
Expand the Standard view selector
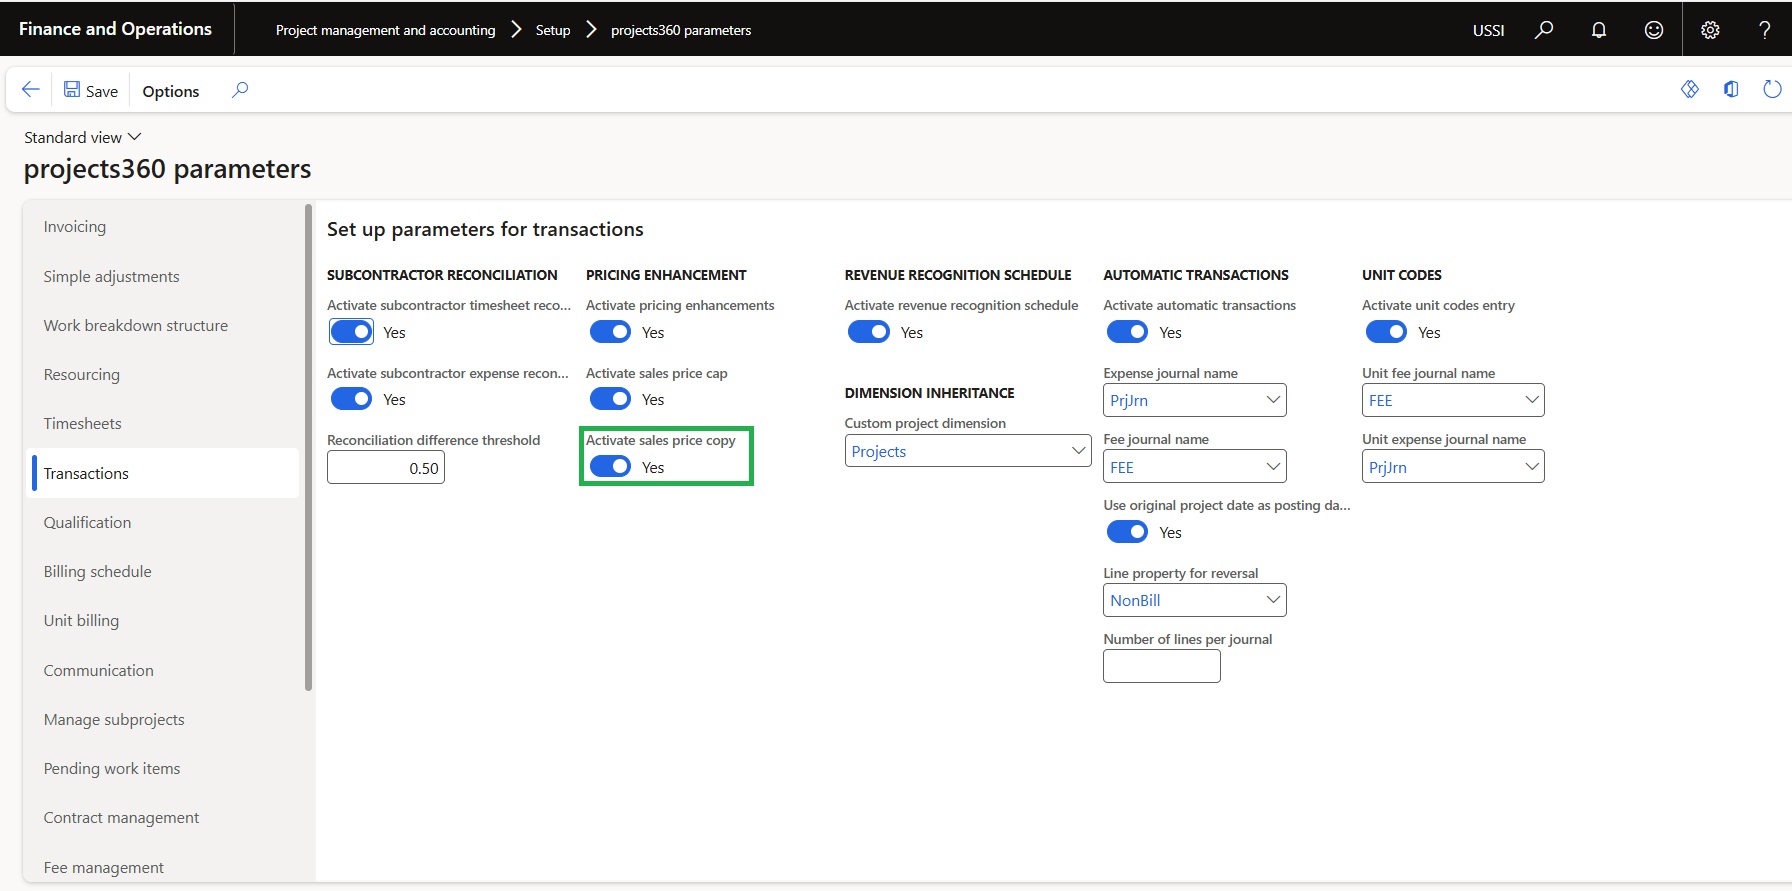point(83,137)
